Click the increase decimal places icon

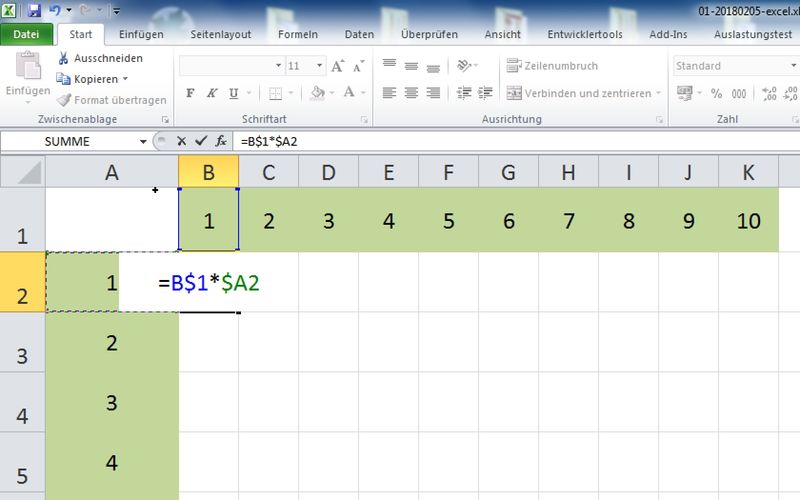pos(769,93)
